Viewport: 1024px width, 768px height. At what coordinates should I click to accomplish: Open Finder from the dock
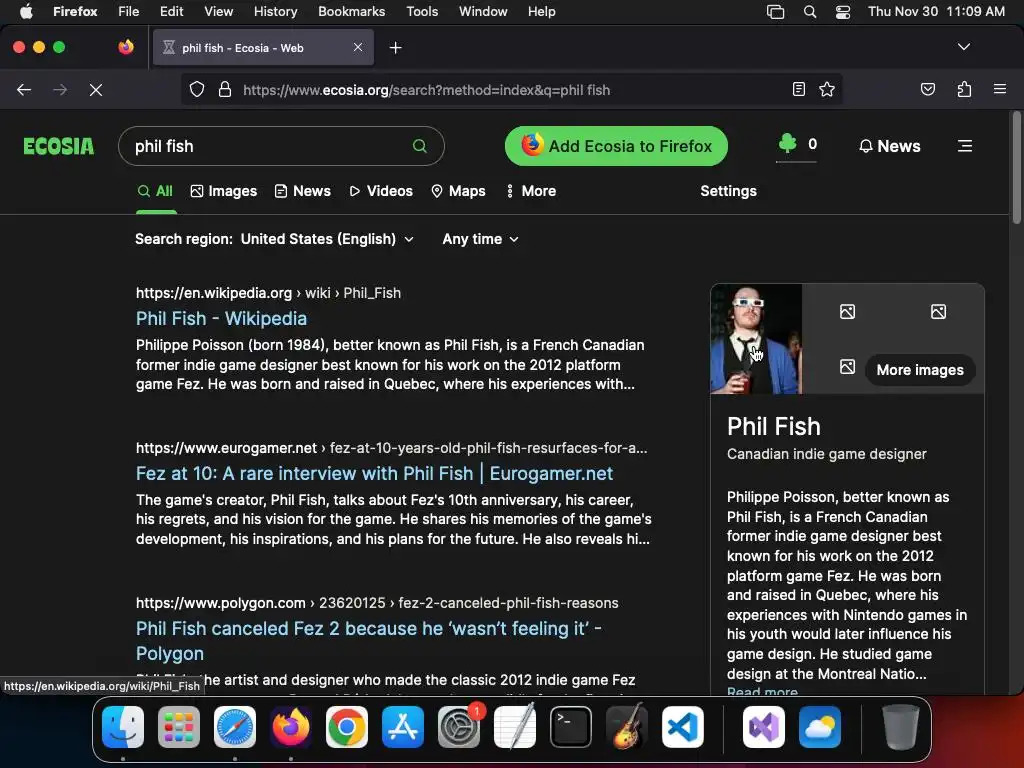click(x=123, y=727)
